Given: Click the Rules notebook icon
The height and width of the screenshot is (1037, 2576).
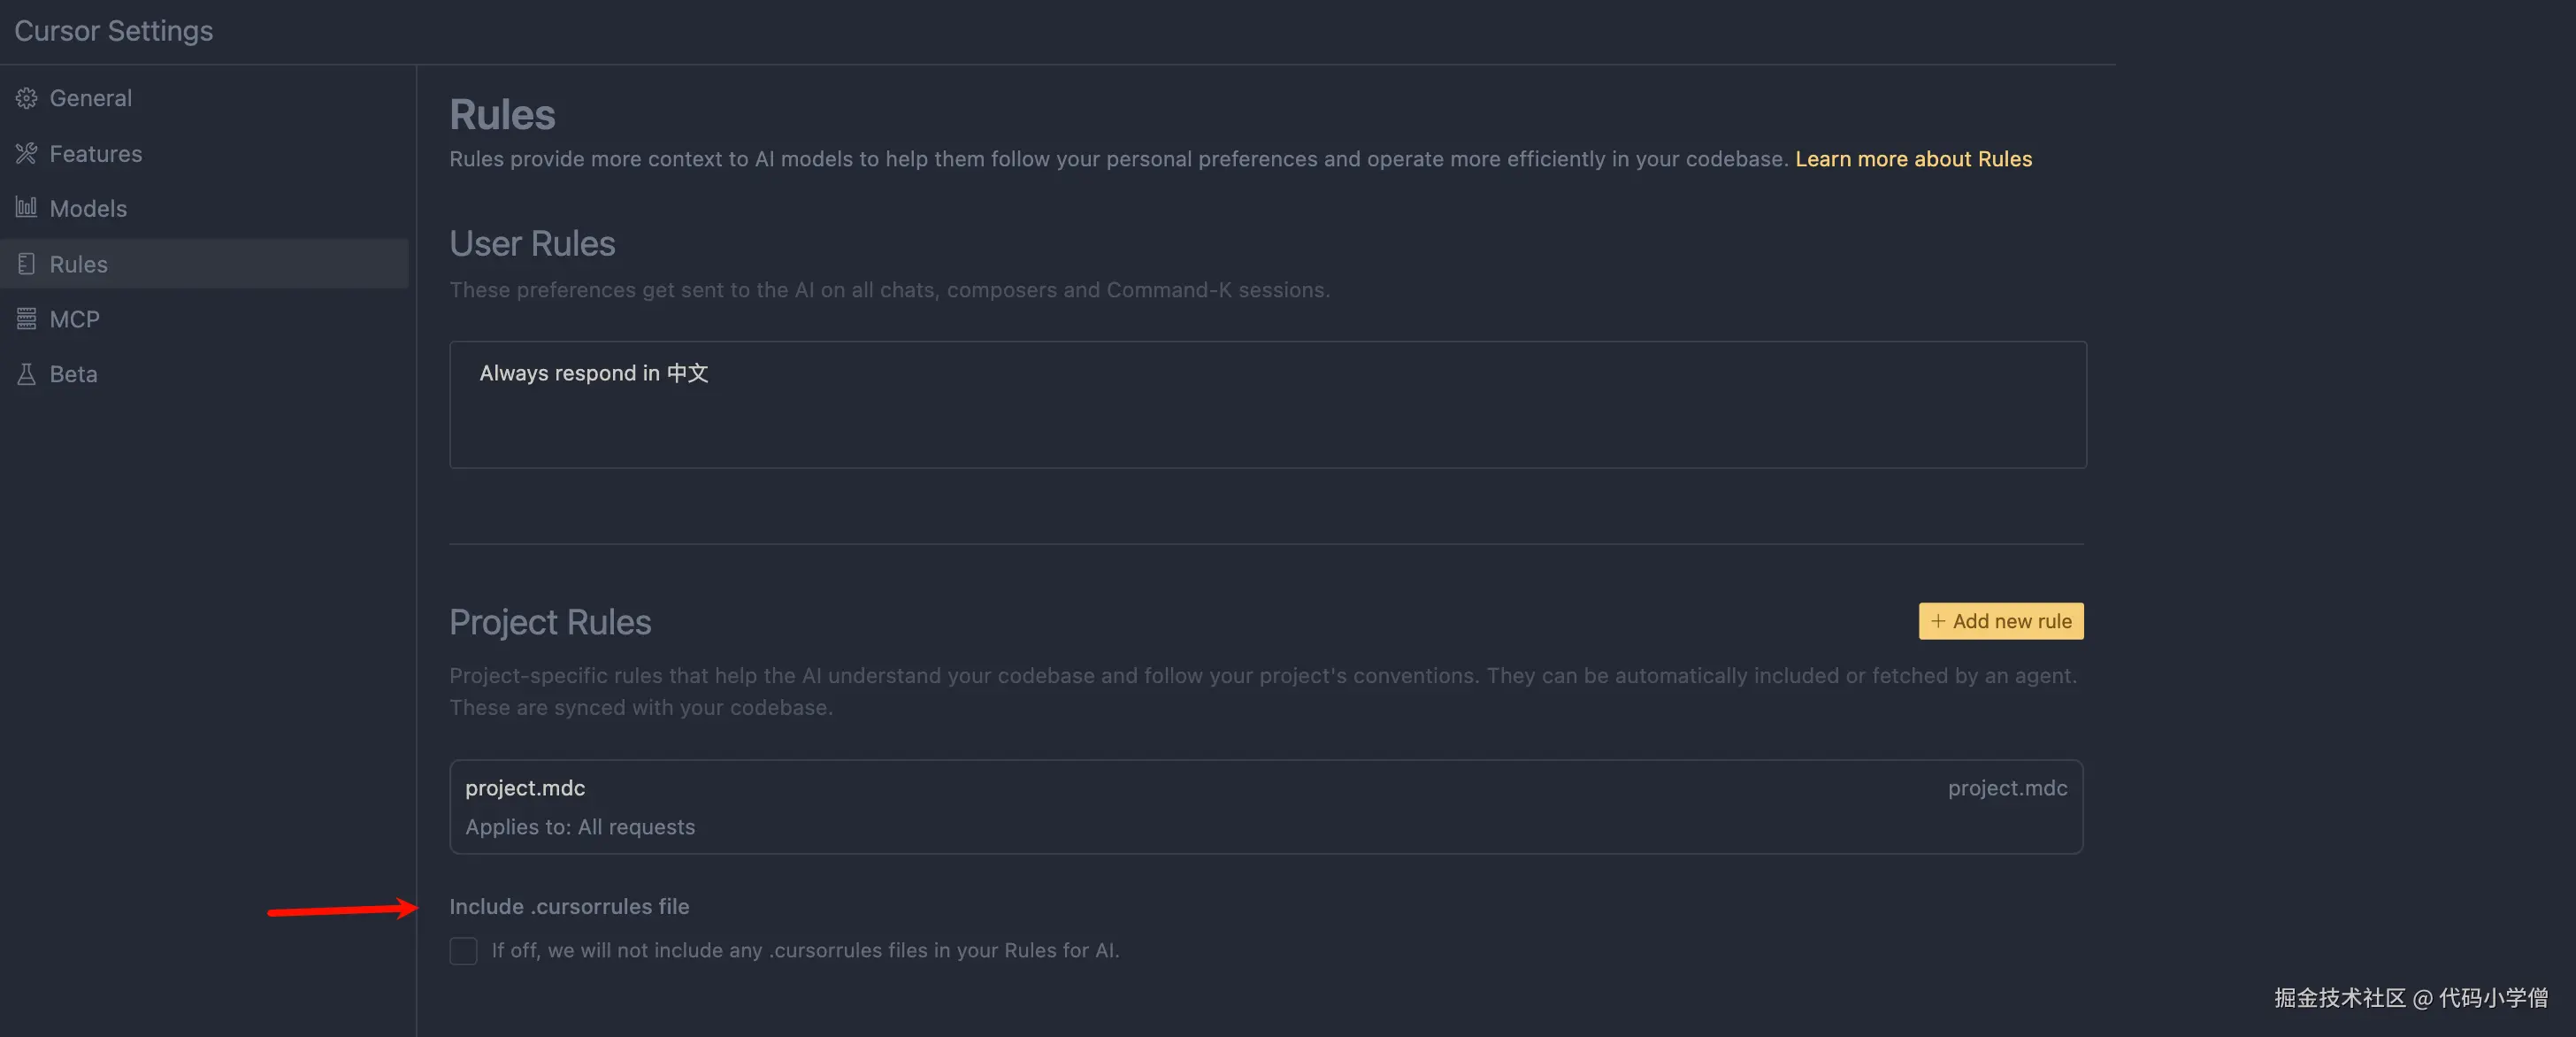Looking at the screenshot, I should point(27,264).
